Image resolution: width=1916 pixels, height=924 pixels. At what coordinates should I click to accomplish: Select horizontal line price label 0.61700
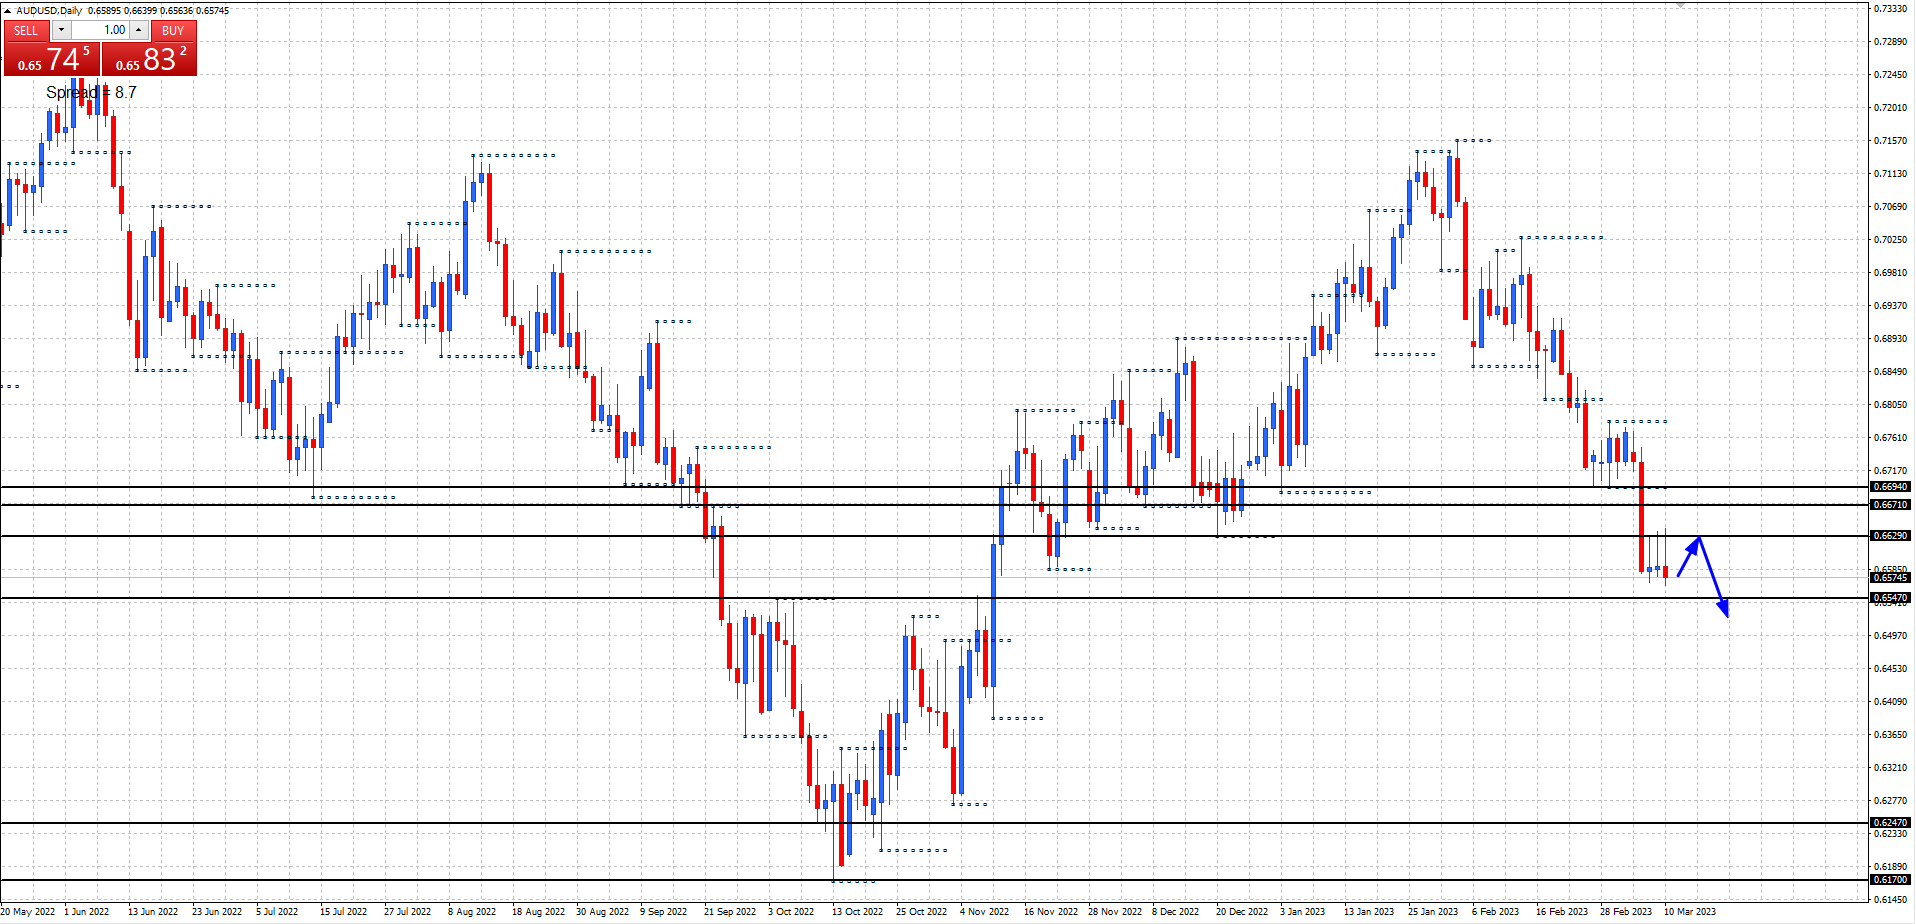pos(1890,880)
